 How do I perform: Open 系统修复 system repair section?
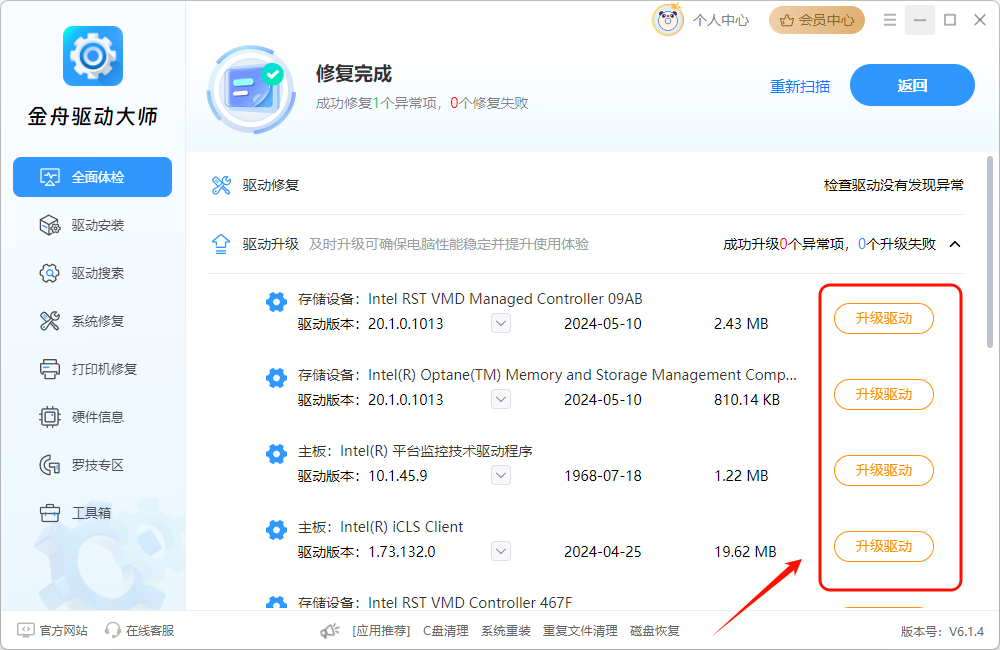pos(82,321)
